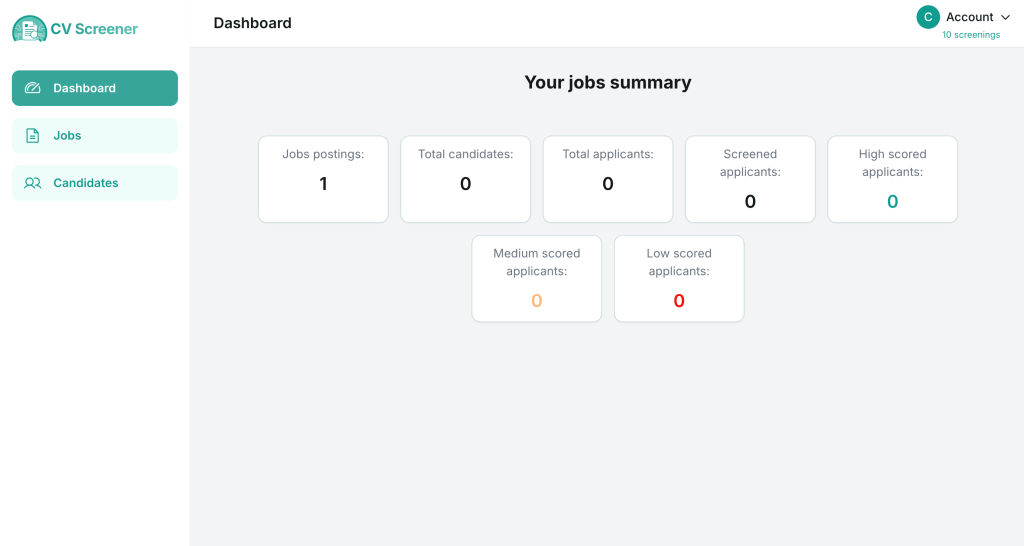Viewport: 1024px width, 546px height.
Task: Click the Dashboard gauge icon in sidebar
Action: click(33, 88)
